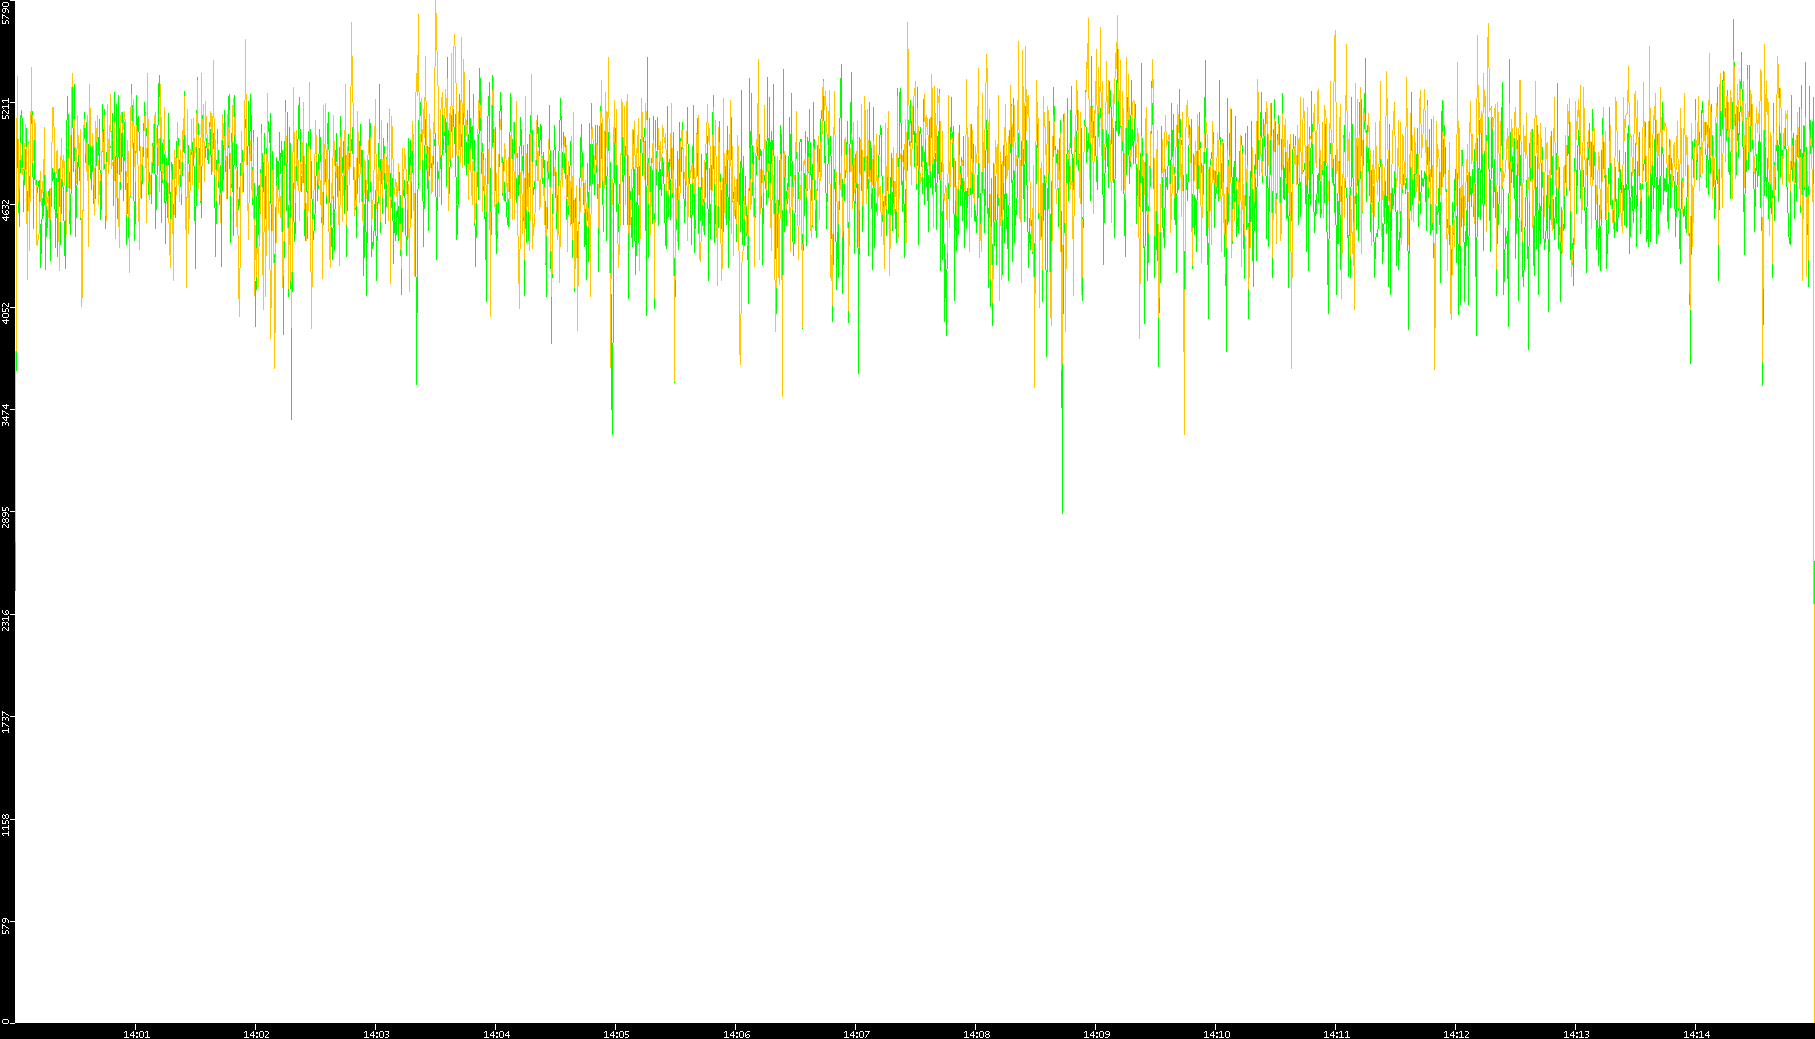
Task: Select the 14:03 time axis label
Action: click(x=376, y=1034)
